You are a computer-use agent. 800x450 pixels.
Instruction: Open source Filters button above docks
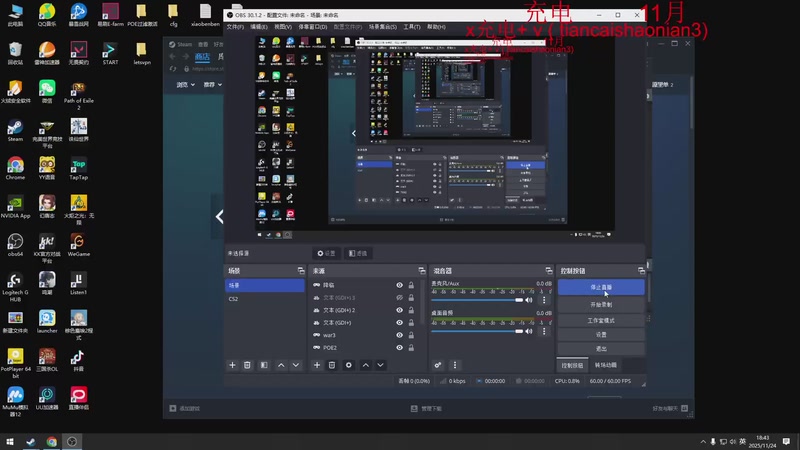click(358, 253)
